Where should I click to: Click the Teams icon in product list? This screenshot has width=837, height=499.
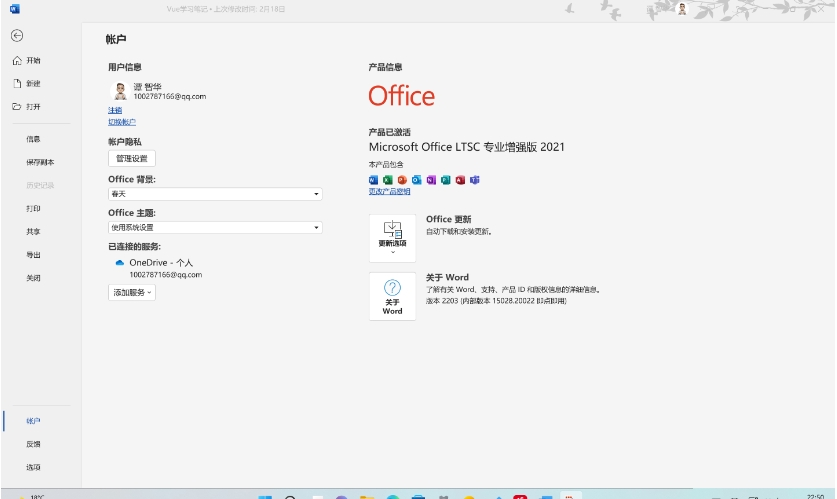point(475,180)
